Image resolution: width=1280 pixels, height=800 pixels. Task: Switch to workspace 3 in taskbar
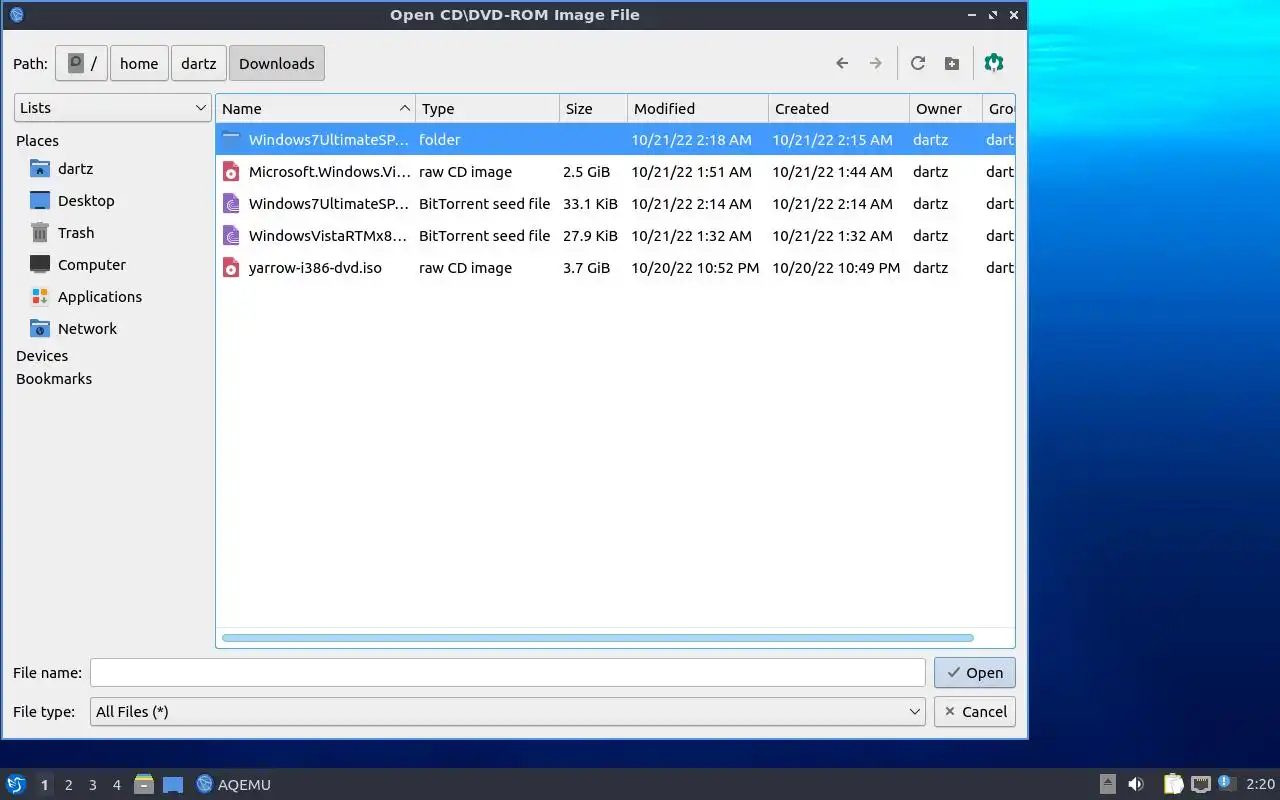92,785
